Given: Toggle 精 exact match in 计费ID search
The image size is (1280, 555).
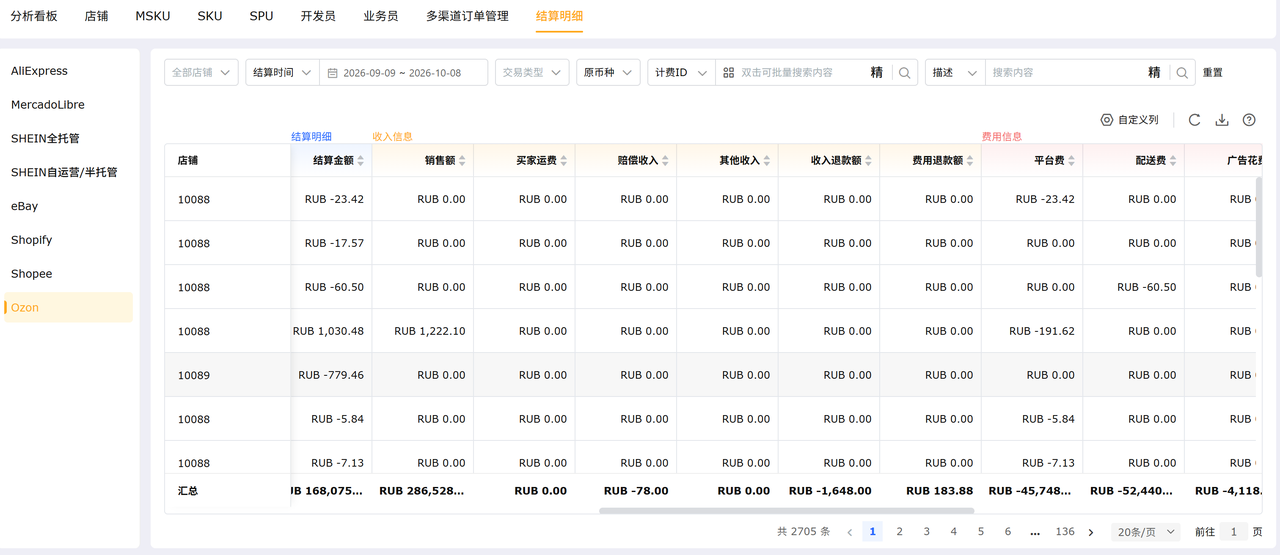Looking at the screenshot, I should coord(877,73).
